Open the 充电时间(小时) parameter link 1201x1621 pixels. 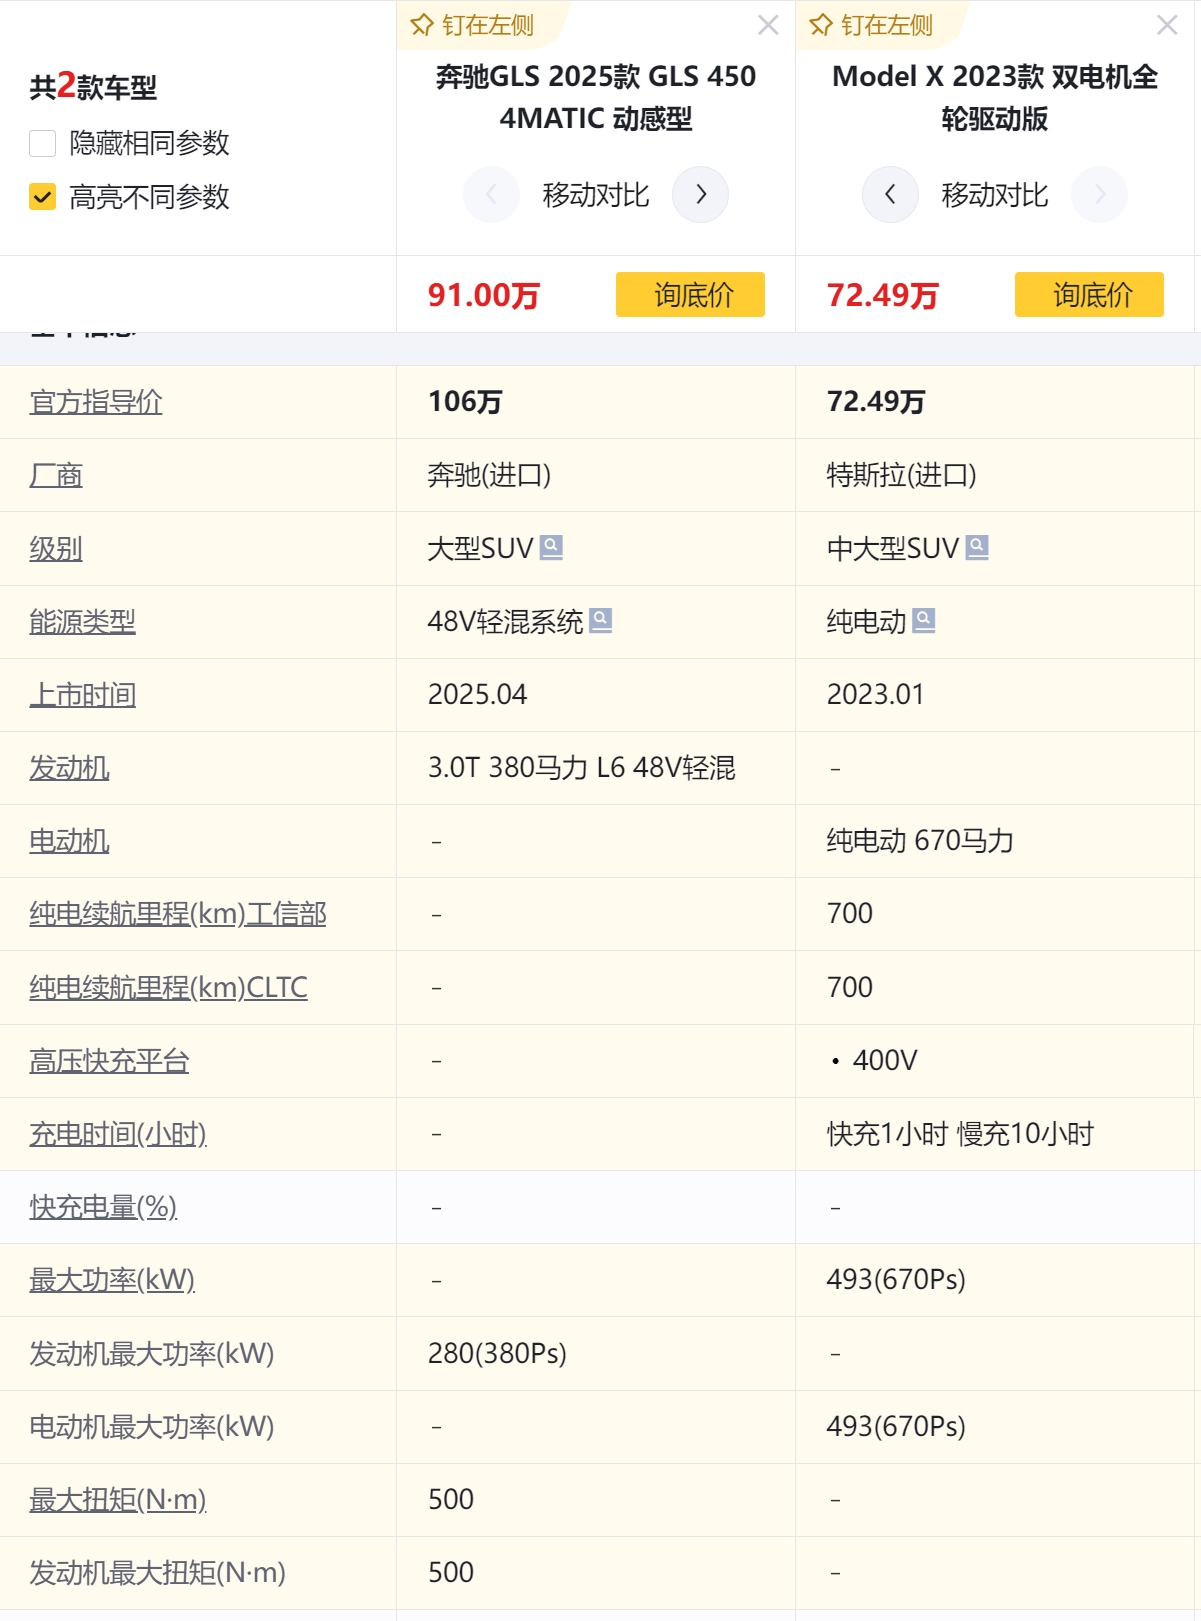click(x=118, y=1134)
